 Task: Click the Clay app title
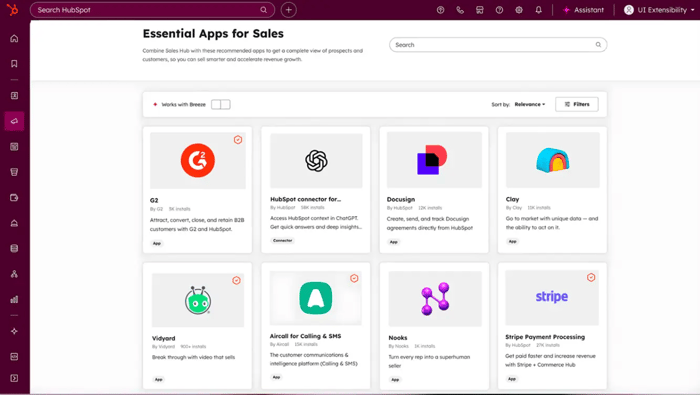[512, 199]
